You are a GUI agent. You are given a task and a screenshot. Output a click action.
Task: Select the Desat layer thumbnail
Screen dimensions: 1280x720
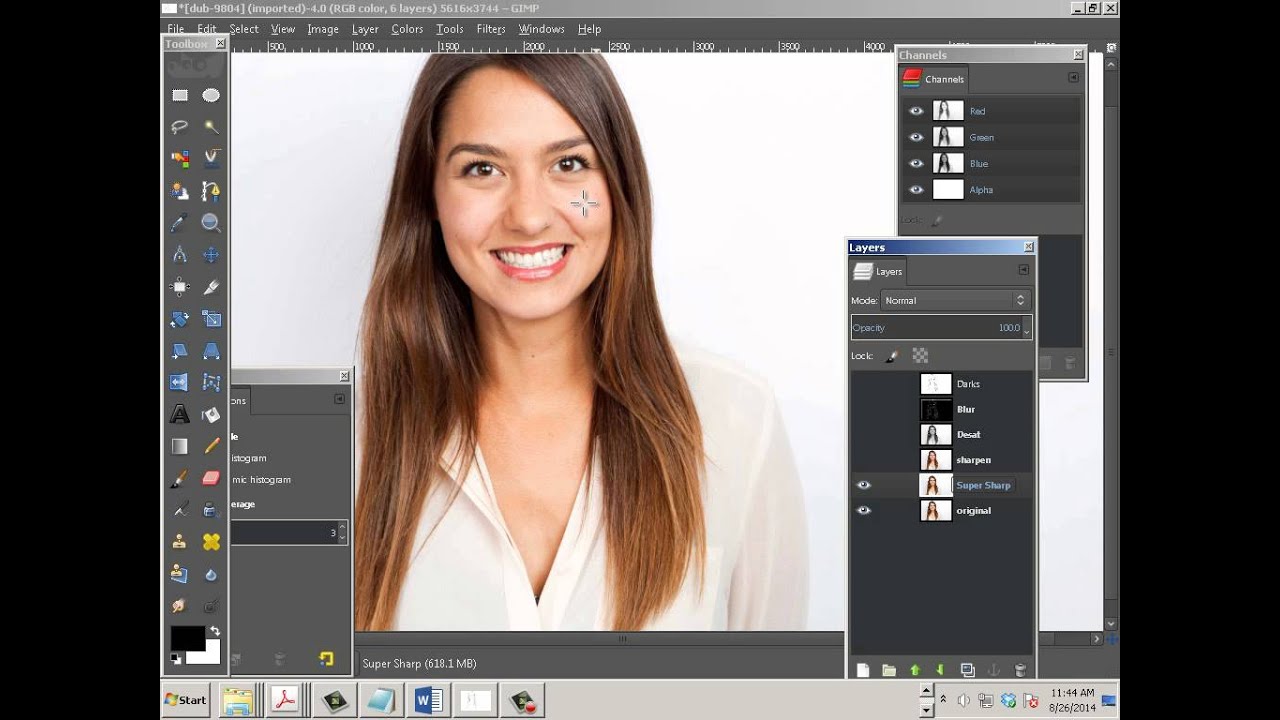coord(936,434)
